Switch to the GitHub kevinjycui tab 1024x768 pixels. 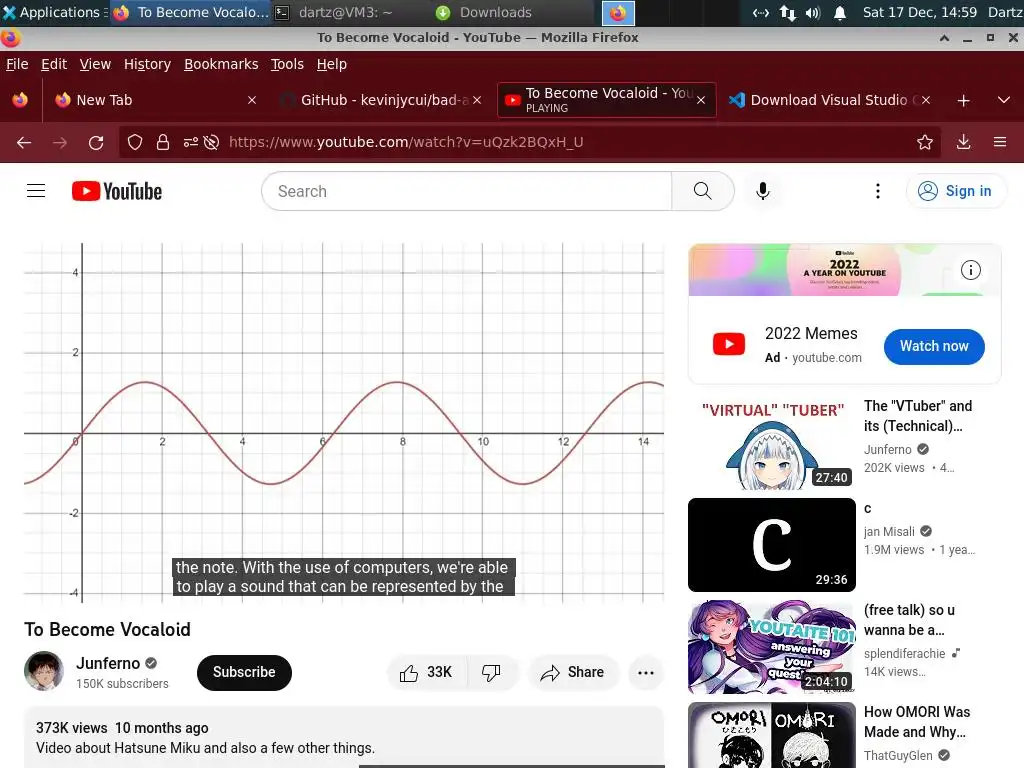click(382, 100)
